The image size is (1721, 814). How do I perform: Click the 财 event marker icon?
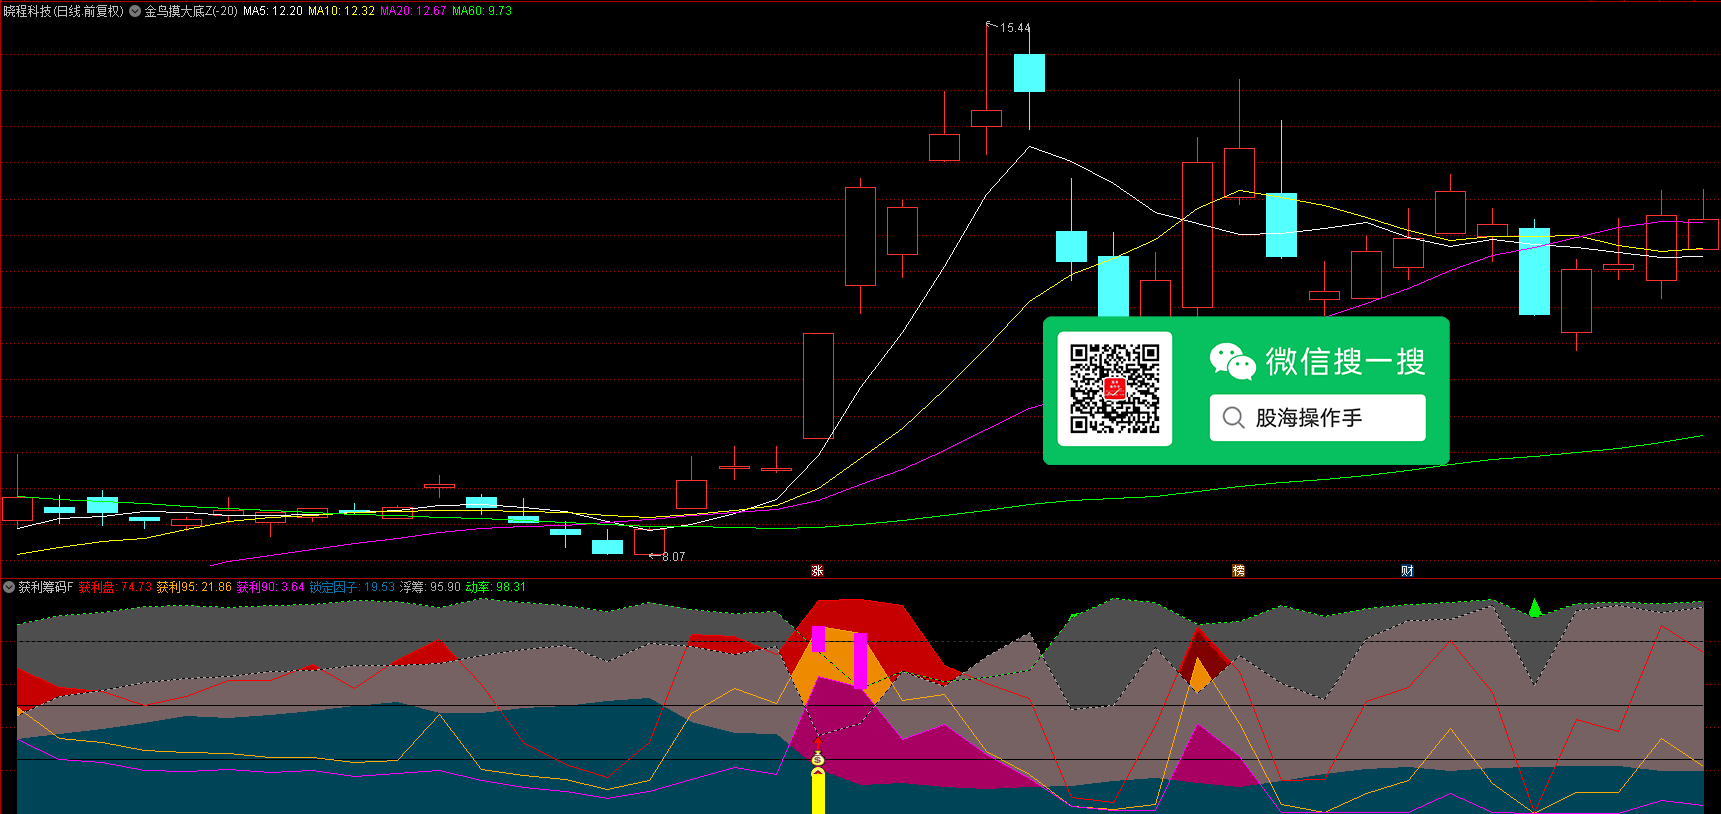[1407, 571]
